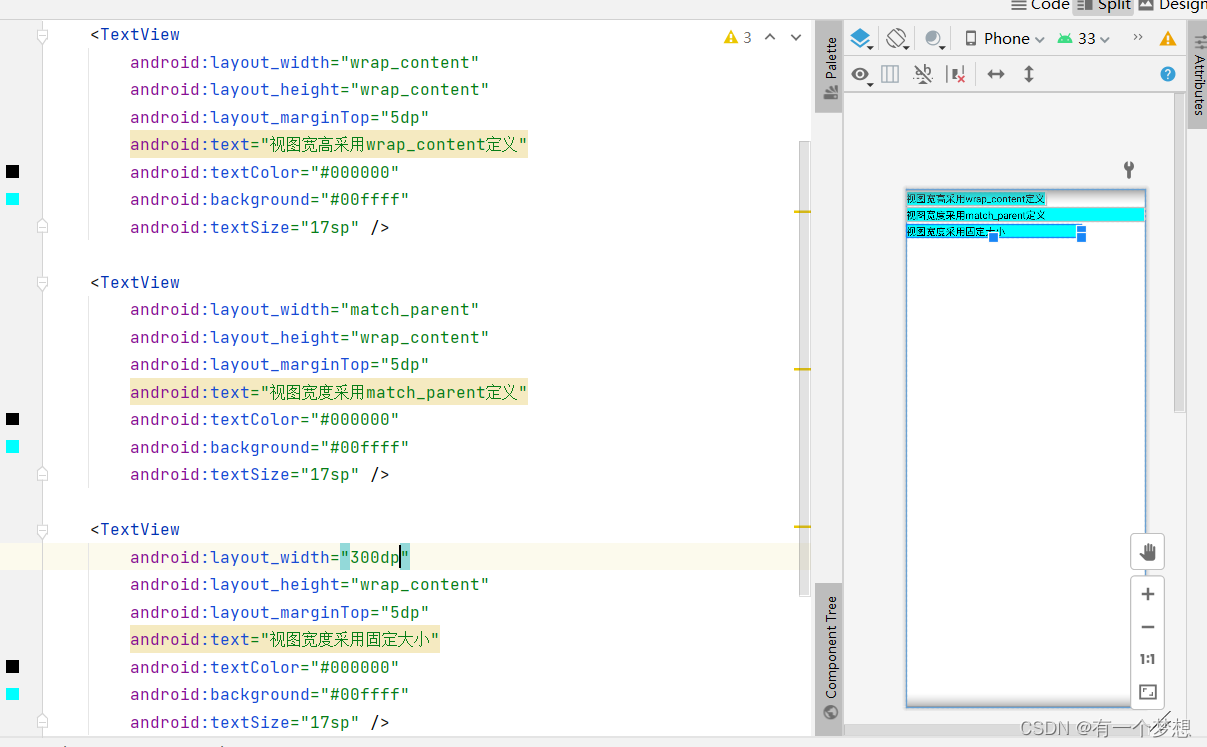
Task: Click the clear constraints red-x icon
Action: (957, 74)
